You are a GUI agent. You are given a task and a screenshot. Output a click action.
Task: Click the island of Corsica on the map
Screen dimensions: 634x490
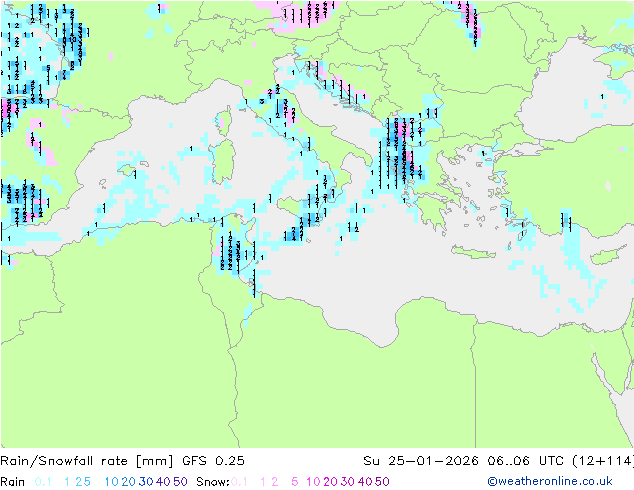[x=225, y=120]
